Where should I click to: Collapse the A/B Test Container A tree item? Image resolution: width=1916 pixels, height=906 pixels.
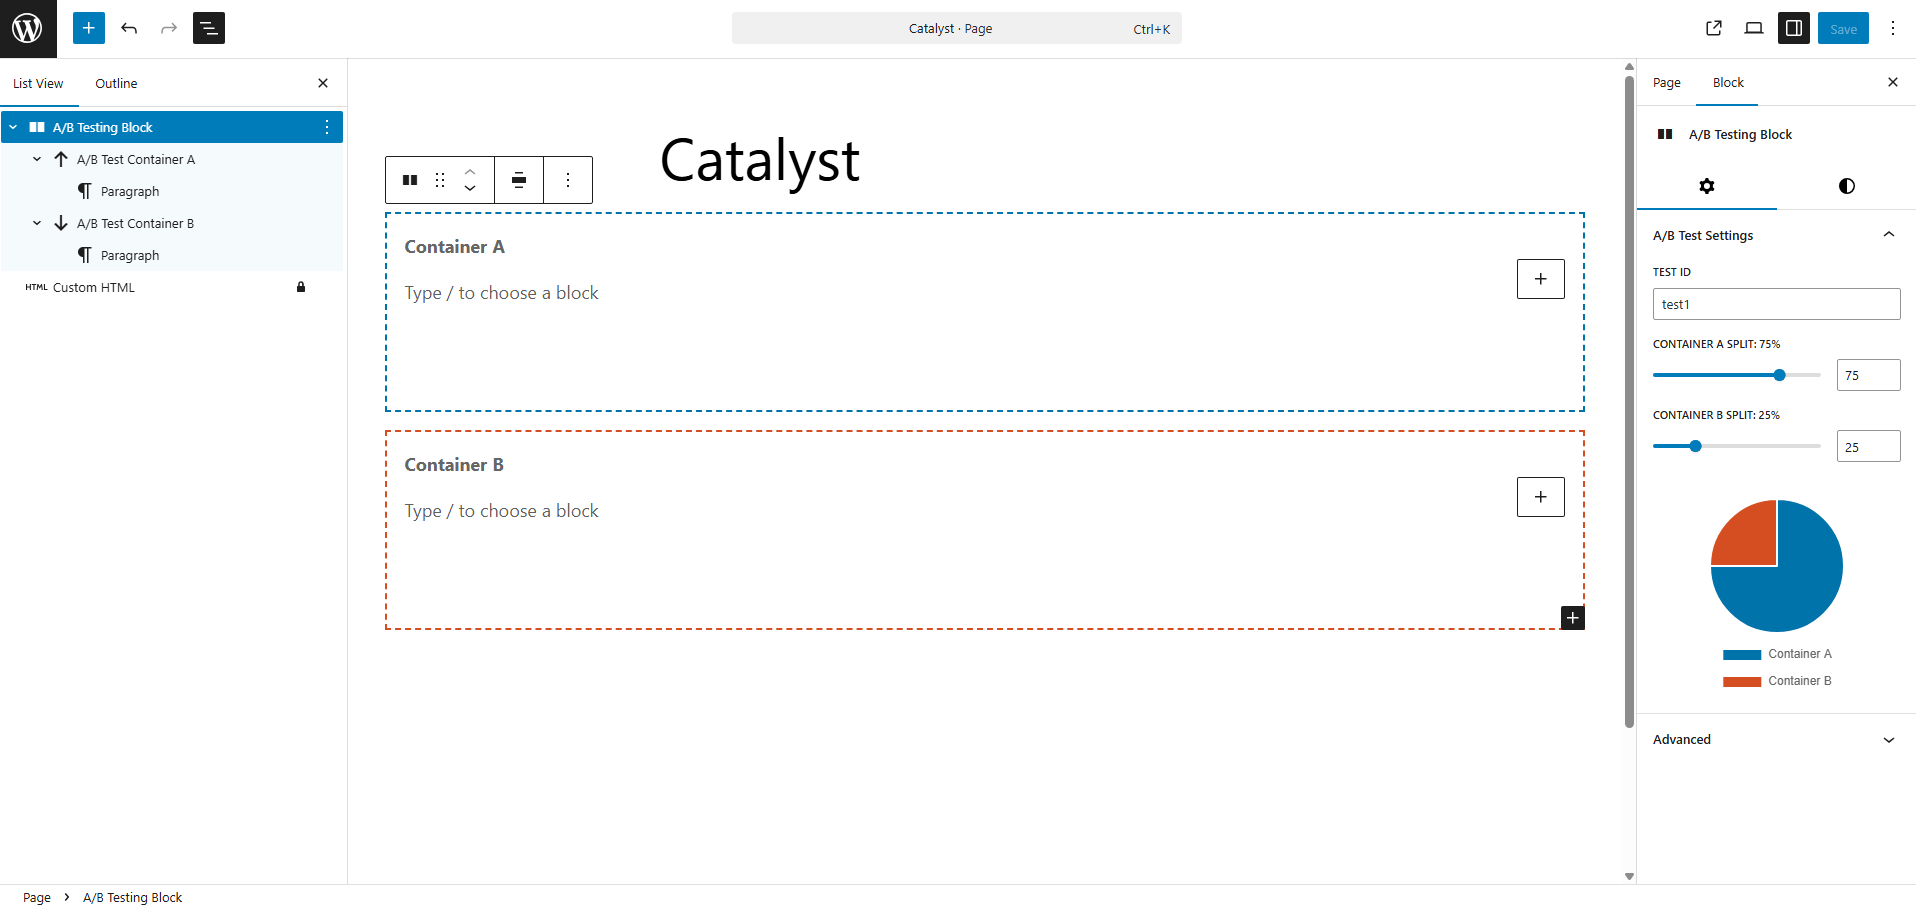coord(37,159)
